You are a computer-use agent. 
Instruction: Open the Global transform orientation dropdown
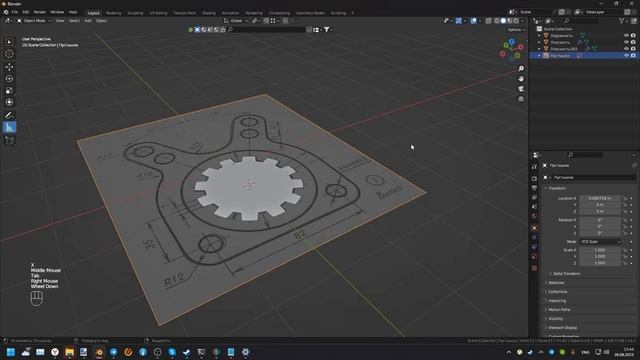point(236,20)
